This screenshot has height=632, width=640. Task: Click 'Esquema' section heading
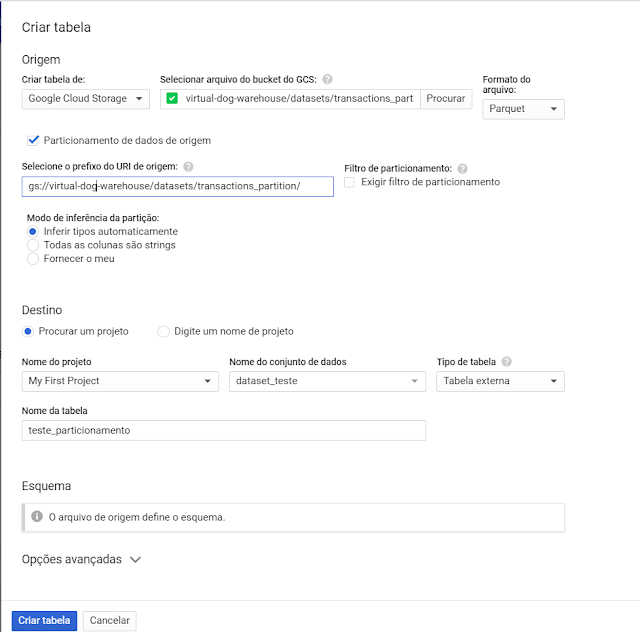tap(47, 486)
